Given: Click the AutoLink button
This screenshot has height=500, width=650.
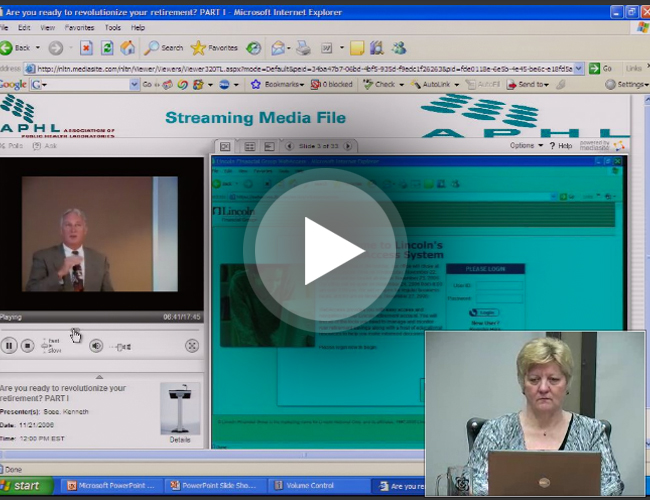Looking at the screenshot, I should (x=431, y=85).
